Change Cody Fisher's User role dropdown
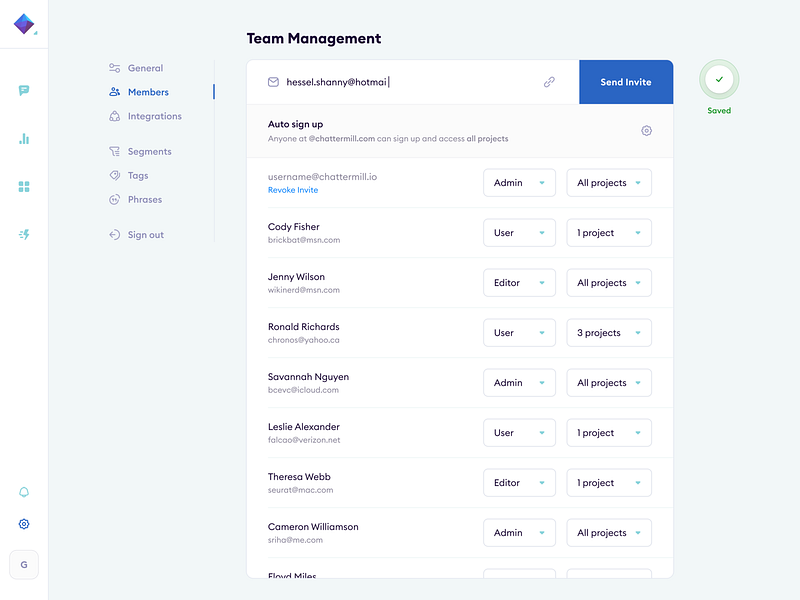The width and height of the screenshot is (800, 600). (x=519, y=233)
